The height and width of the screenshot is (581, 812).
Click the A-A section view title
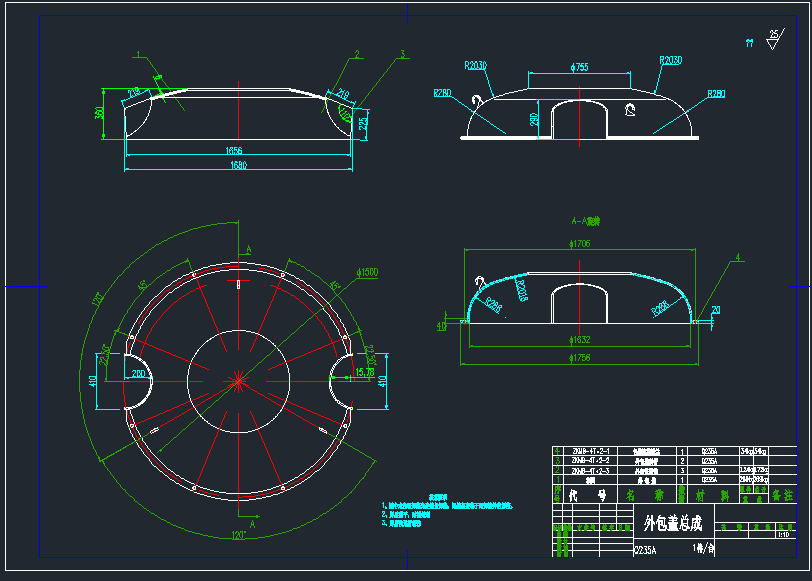point(585,222)
